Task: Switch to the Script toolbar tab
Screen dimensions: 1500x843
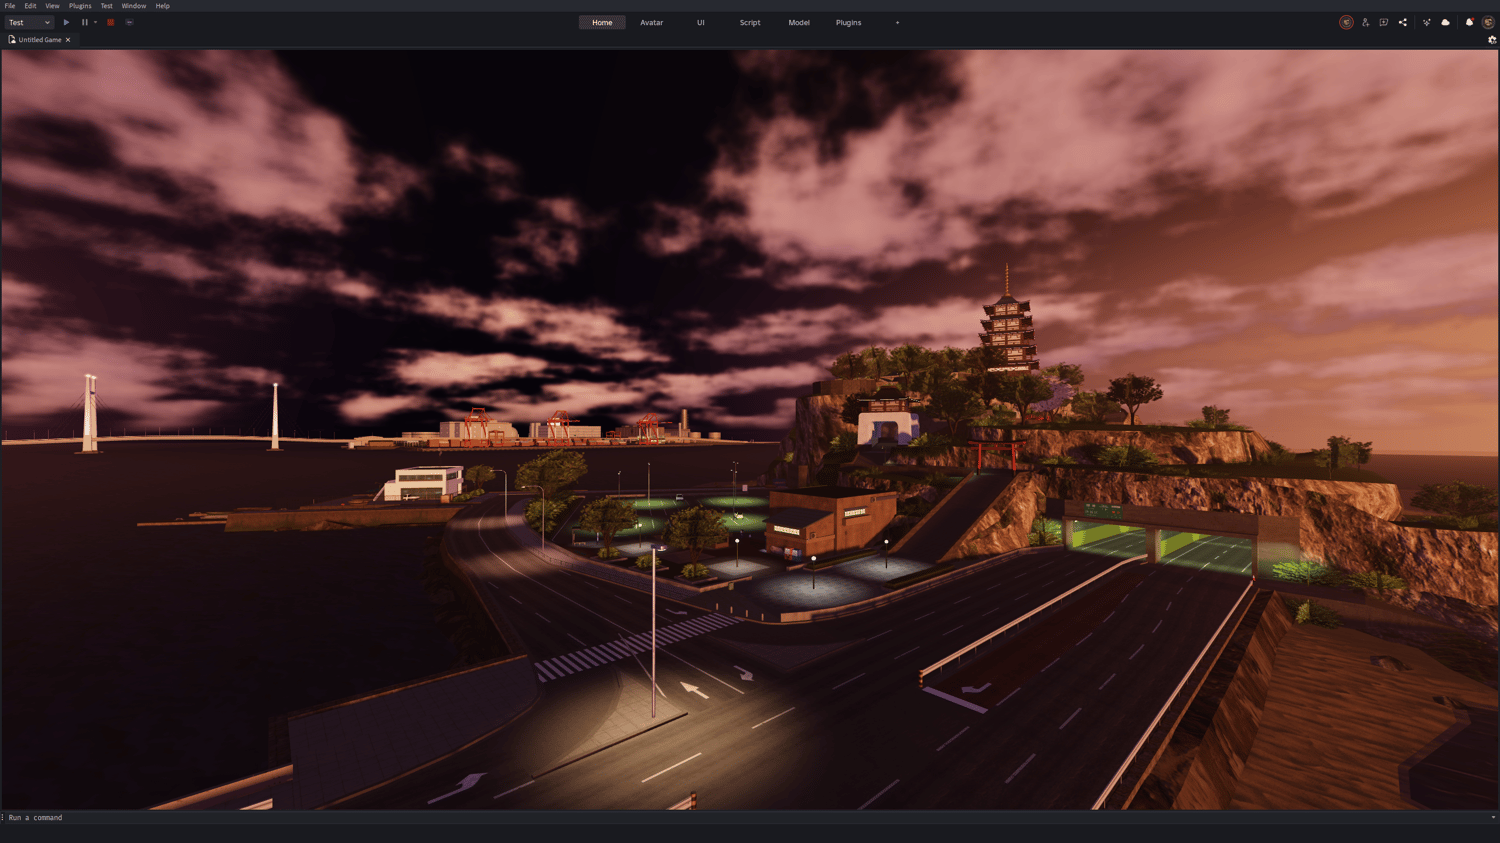Action: pos(750,22)
